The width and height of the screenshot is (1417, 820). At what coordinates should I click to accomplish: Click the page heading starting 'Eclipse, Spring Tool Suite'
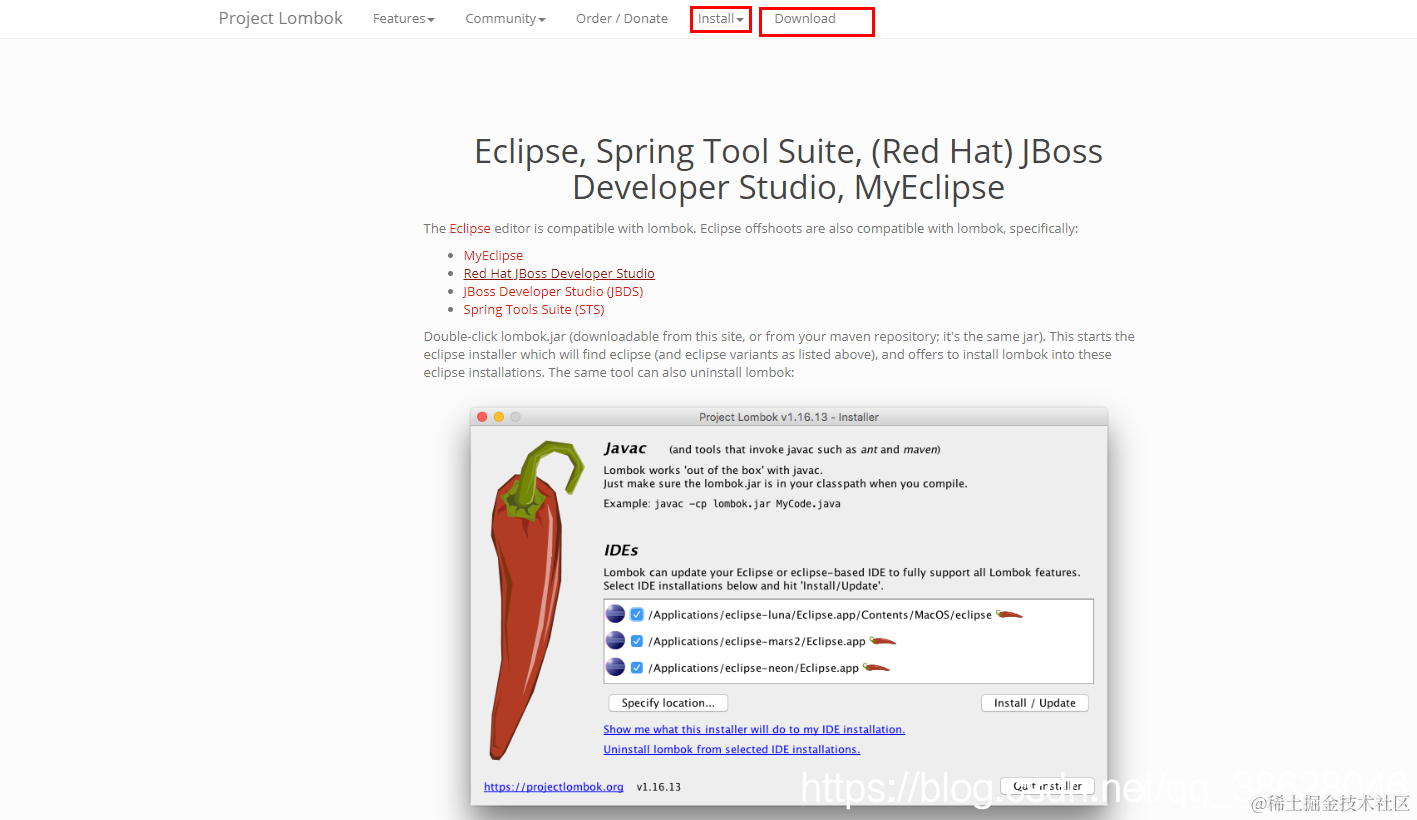pos(788,169)
